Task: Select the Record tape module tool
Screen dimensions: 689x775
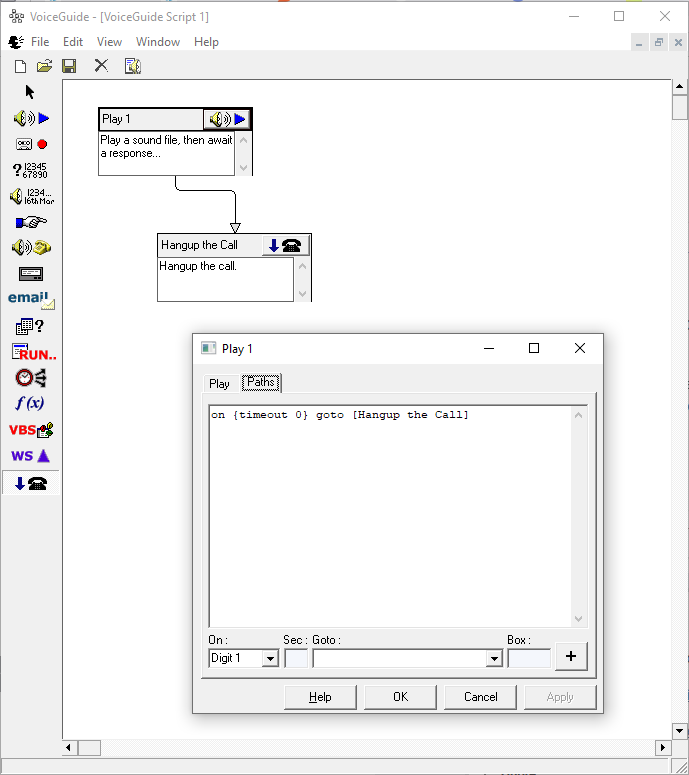Action: tap(32, 144)
